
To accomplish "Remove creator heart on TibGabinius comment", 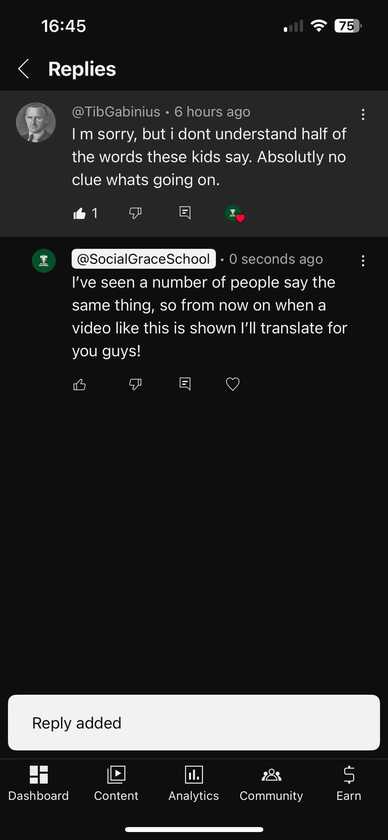I will pos(235,214).
